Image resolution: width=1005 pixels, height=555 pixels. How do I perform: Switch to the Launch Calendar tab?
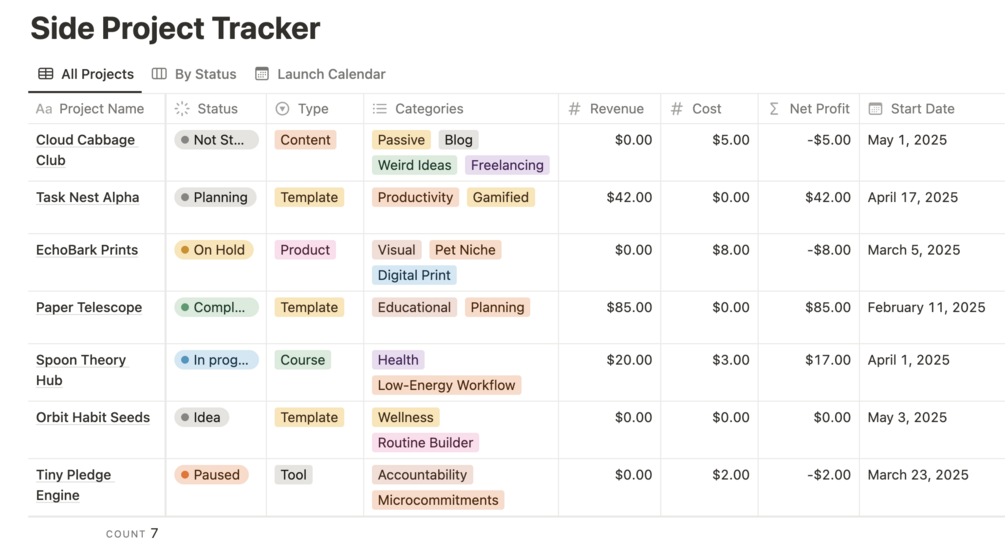coord(331,74)
